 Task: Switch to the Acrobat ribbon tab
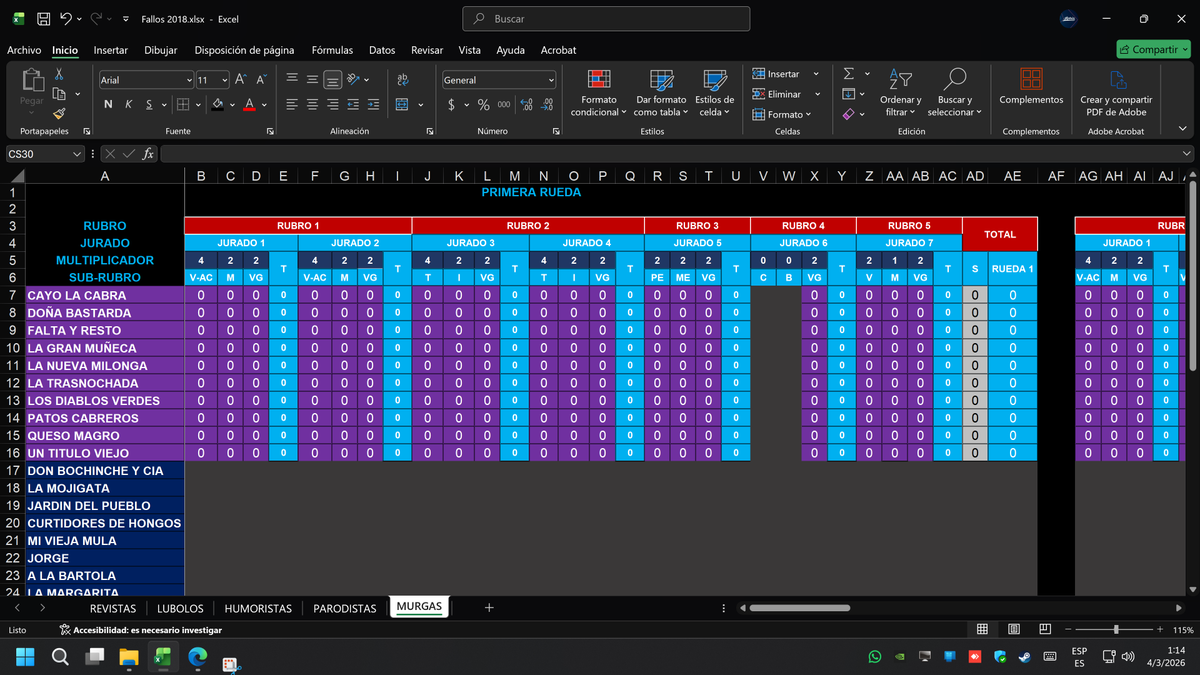click(x=558, y=50)
